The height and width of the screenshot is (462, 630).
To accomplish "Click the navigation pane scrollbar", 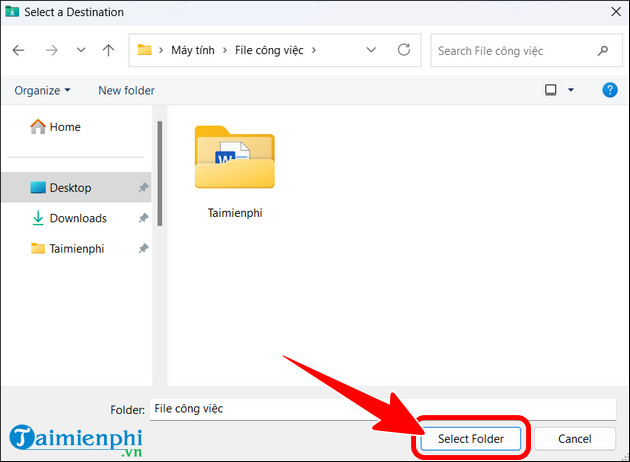I will click(160, 174).
